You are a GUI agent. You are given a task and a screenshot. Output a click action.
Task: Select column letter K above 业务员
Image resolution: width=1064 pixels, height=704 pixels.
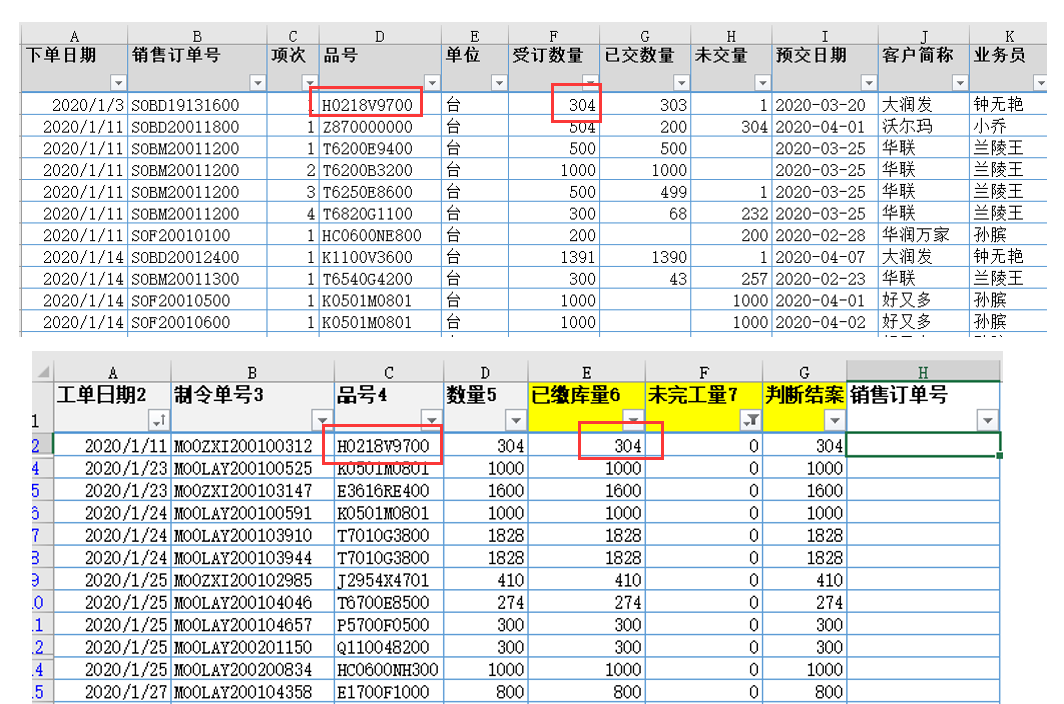[x=1010, y=37]
